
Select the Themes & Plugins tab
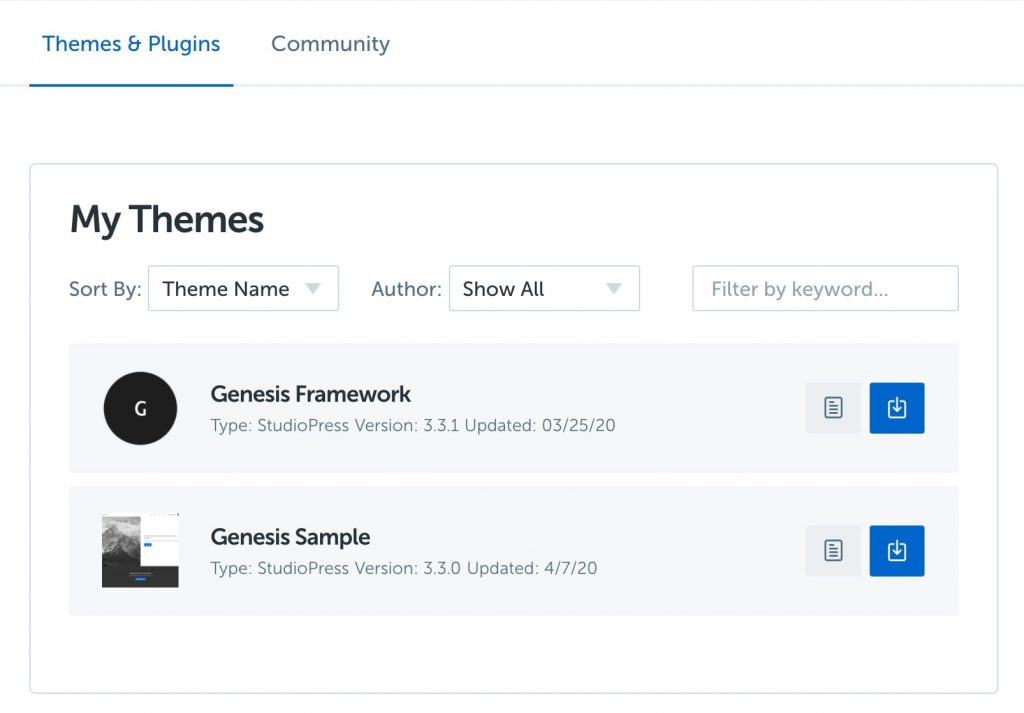(131, 44)
